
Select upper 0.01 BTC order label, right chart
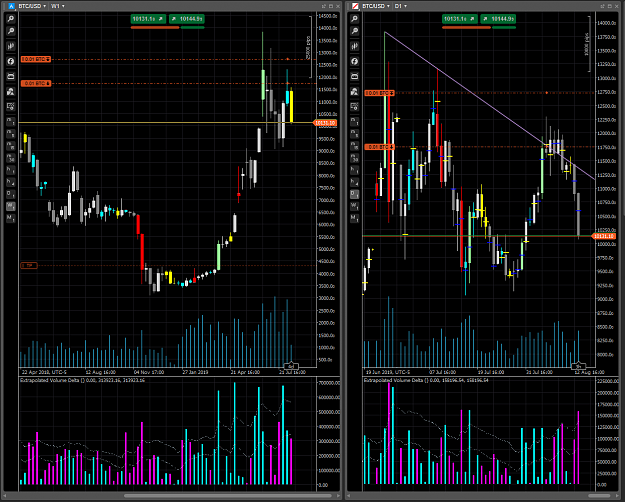[x=380, y=93]
